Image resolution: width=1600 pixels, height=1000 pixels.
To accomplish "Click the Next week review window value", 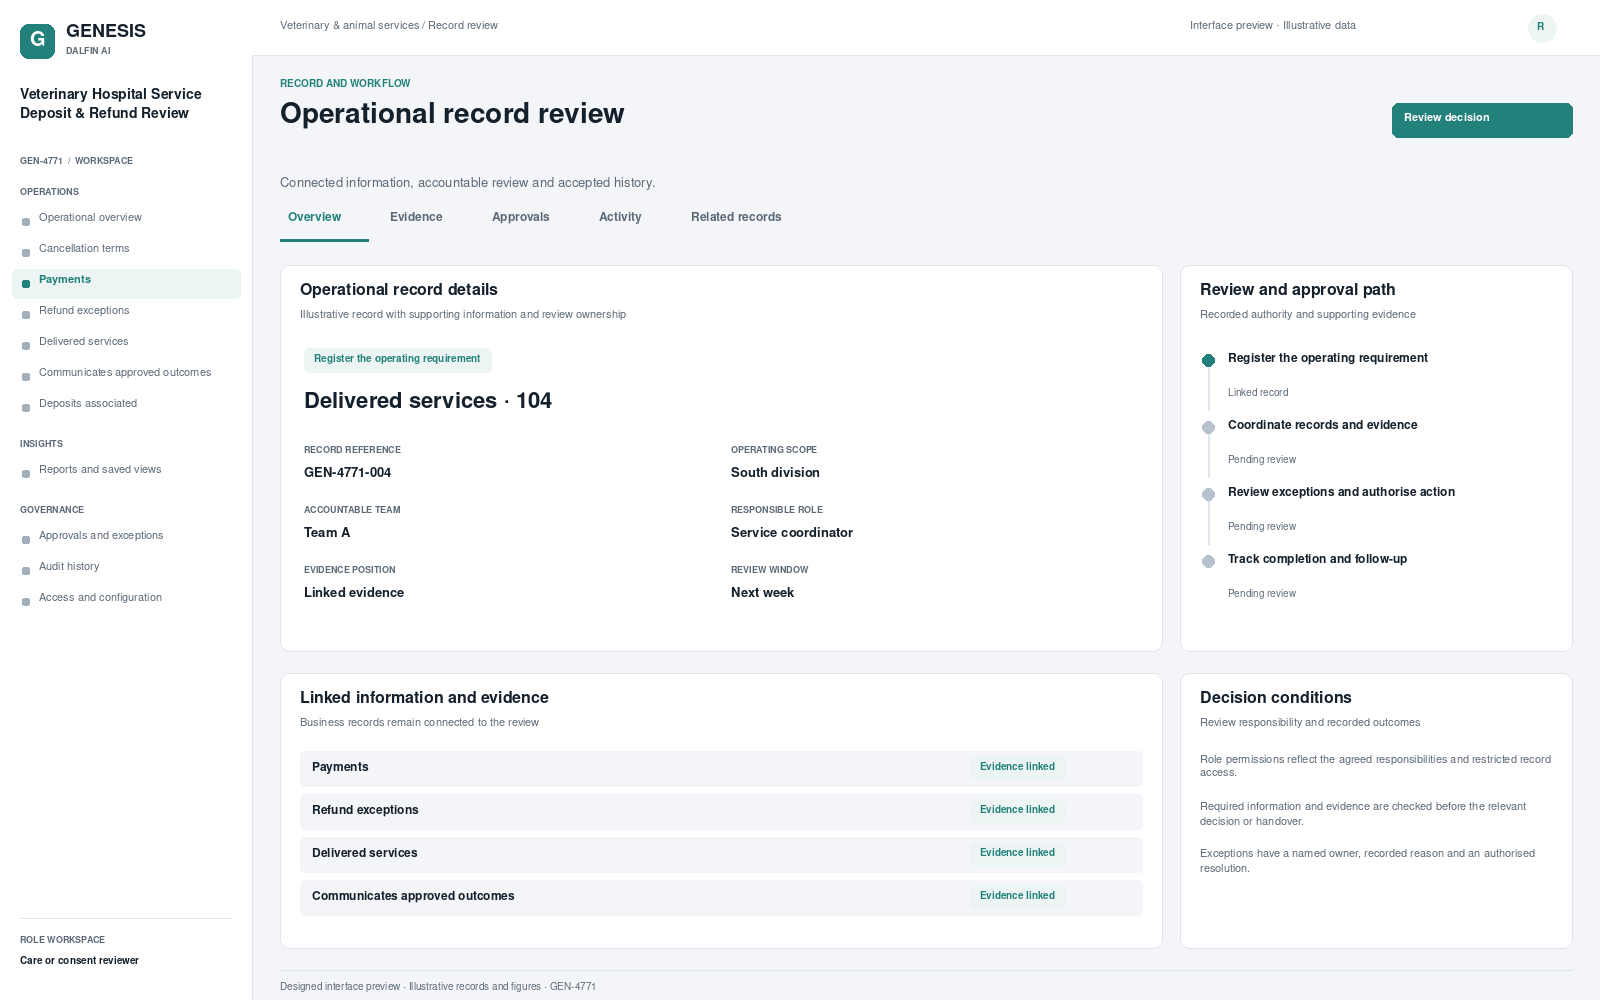I will click(x=762, y=593).
